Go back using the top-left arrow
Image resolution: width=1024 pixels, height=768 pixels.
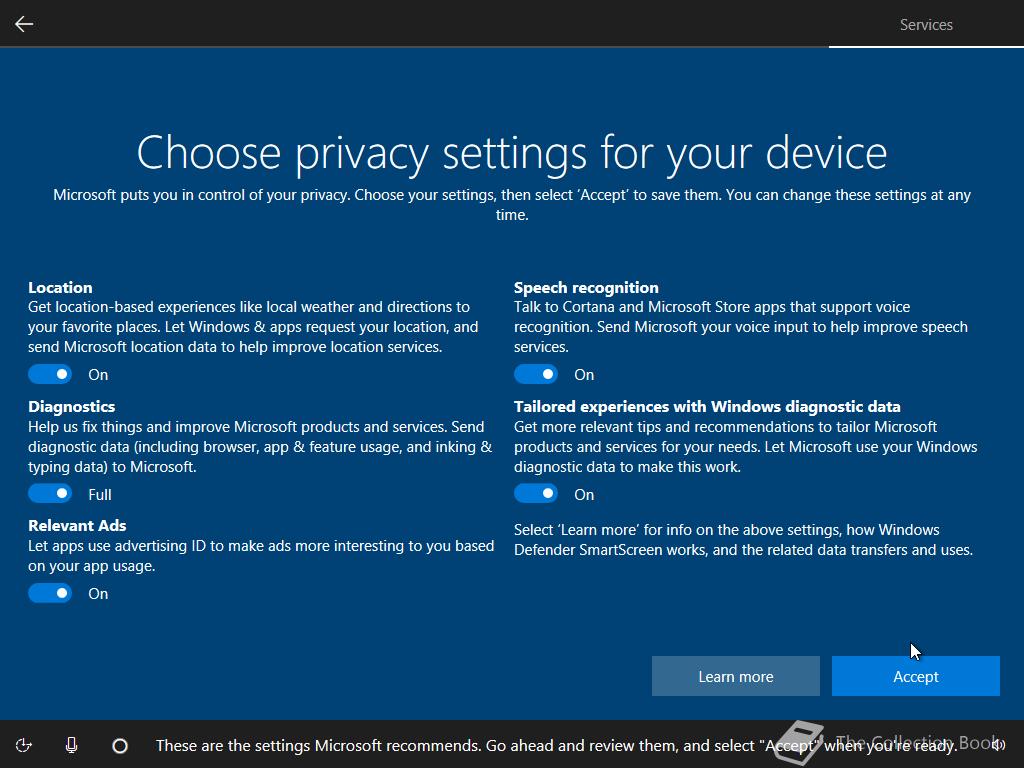point(24,24)
